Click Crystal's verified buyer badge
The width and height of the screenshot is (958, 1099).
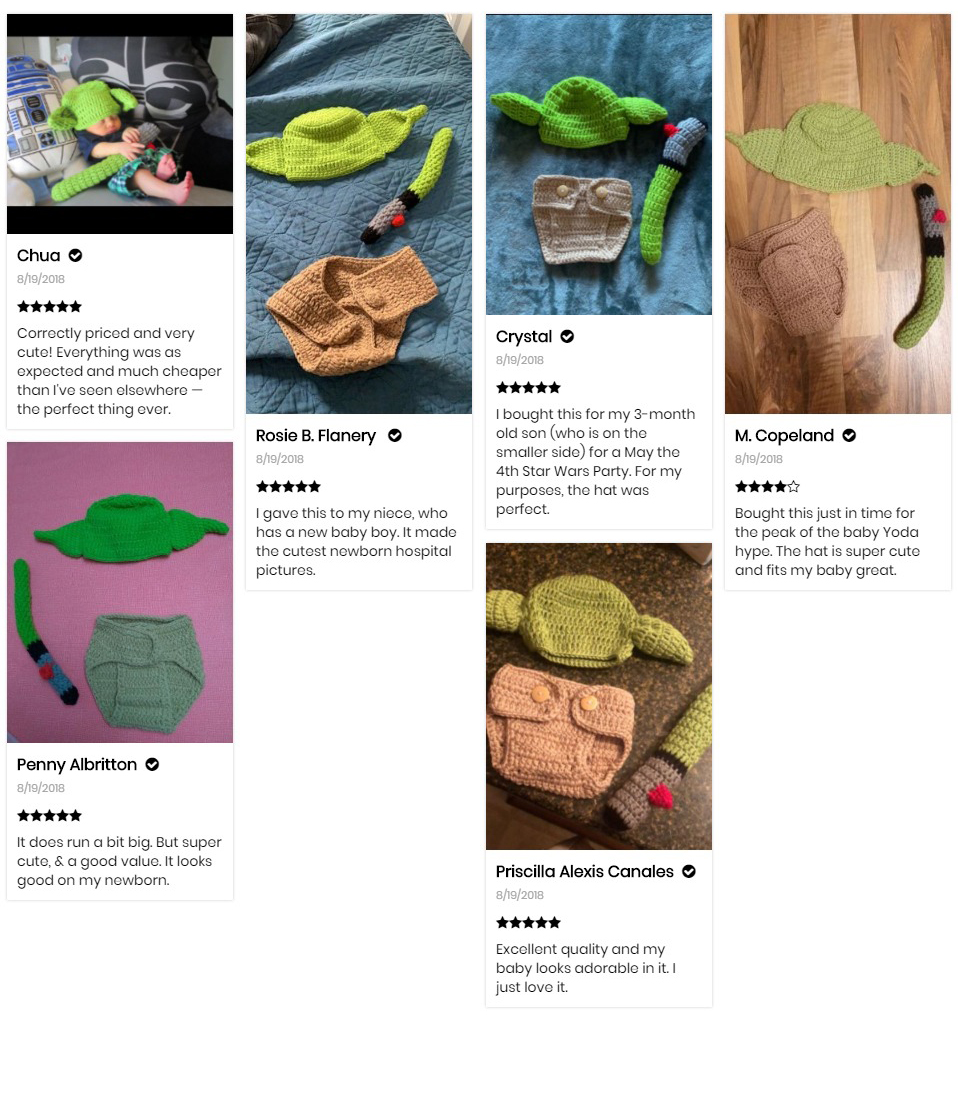567,337
